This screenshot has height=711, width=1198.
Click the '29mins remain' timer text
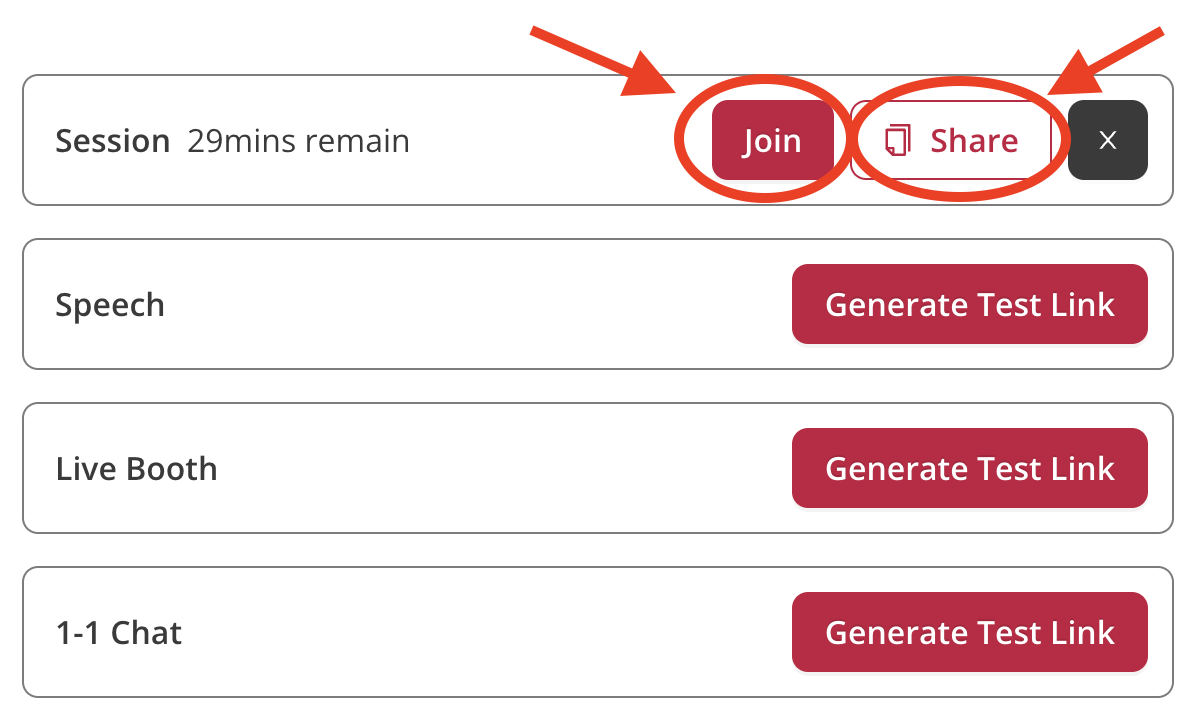point(298,141)
